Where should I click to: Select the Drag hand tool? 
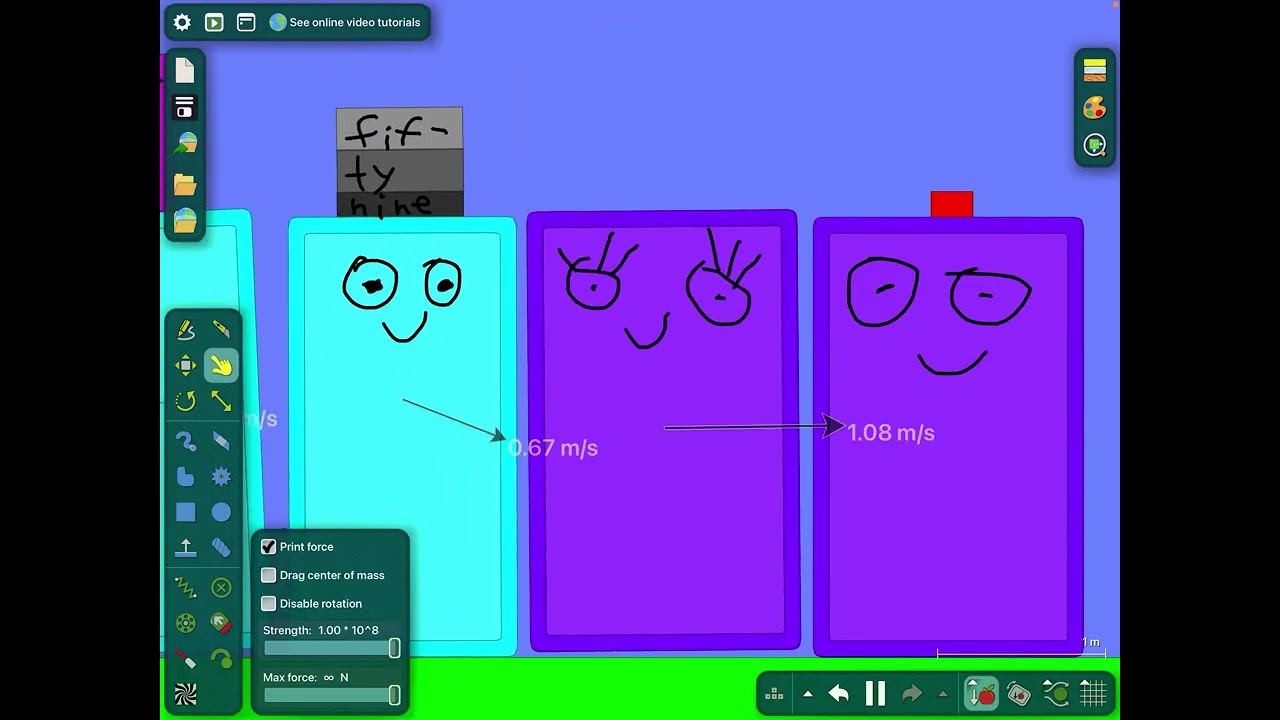click(x=221, y=366)
